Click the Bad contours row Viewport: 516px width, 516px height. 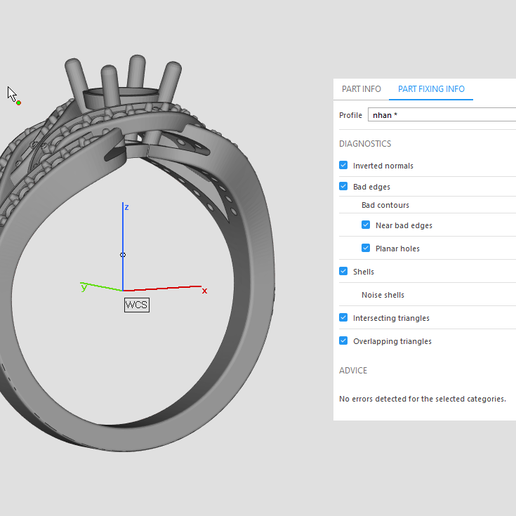pos(427,205)
